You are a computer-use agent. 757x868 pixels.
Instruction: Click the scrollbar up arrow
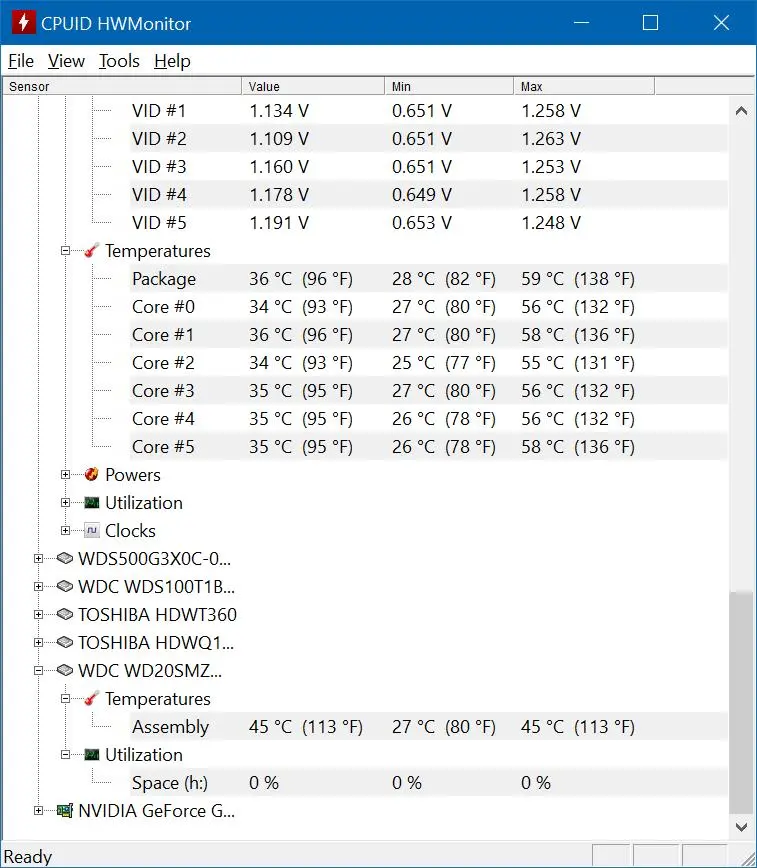741,111
